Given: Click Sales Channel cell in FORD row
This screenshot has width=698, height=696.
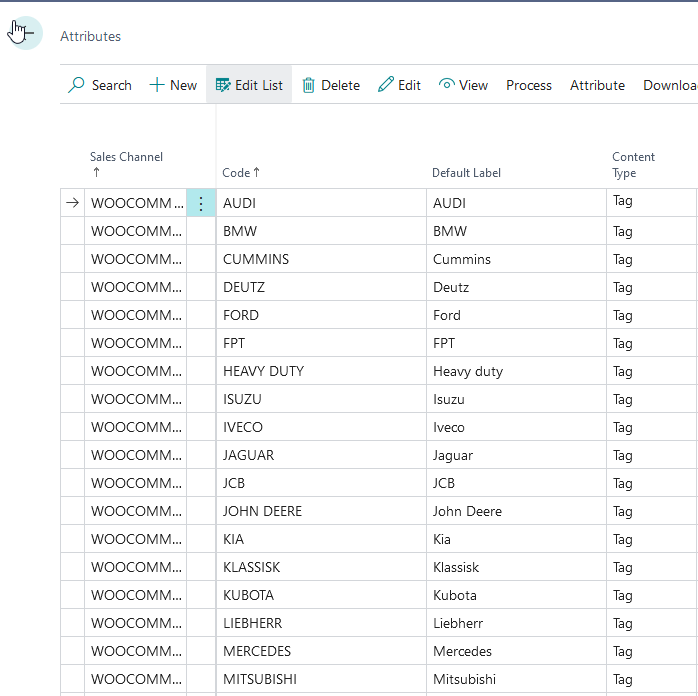Looking at the screenshot, I should [x=135, y=315].
